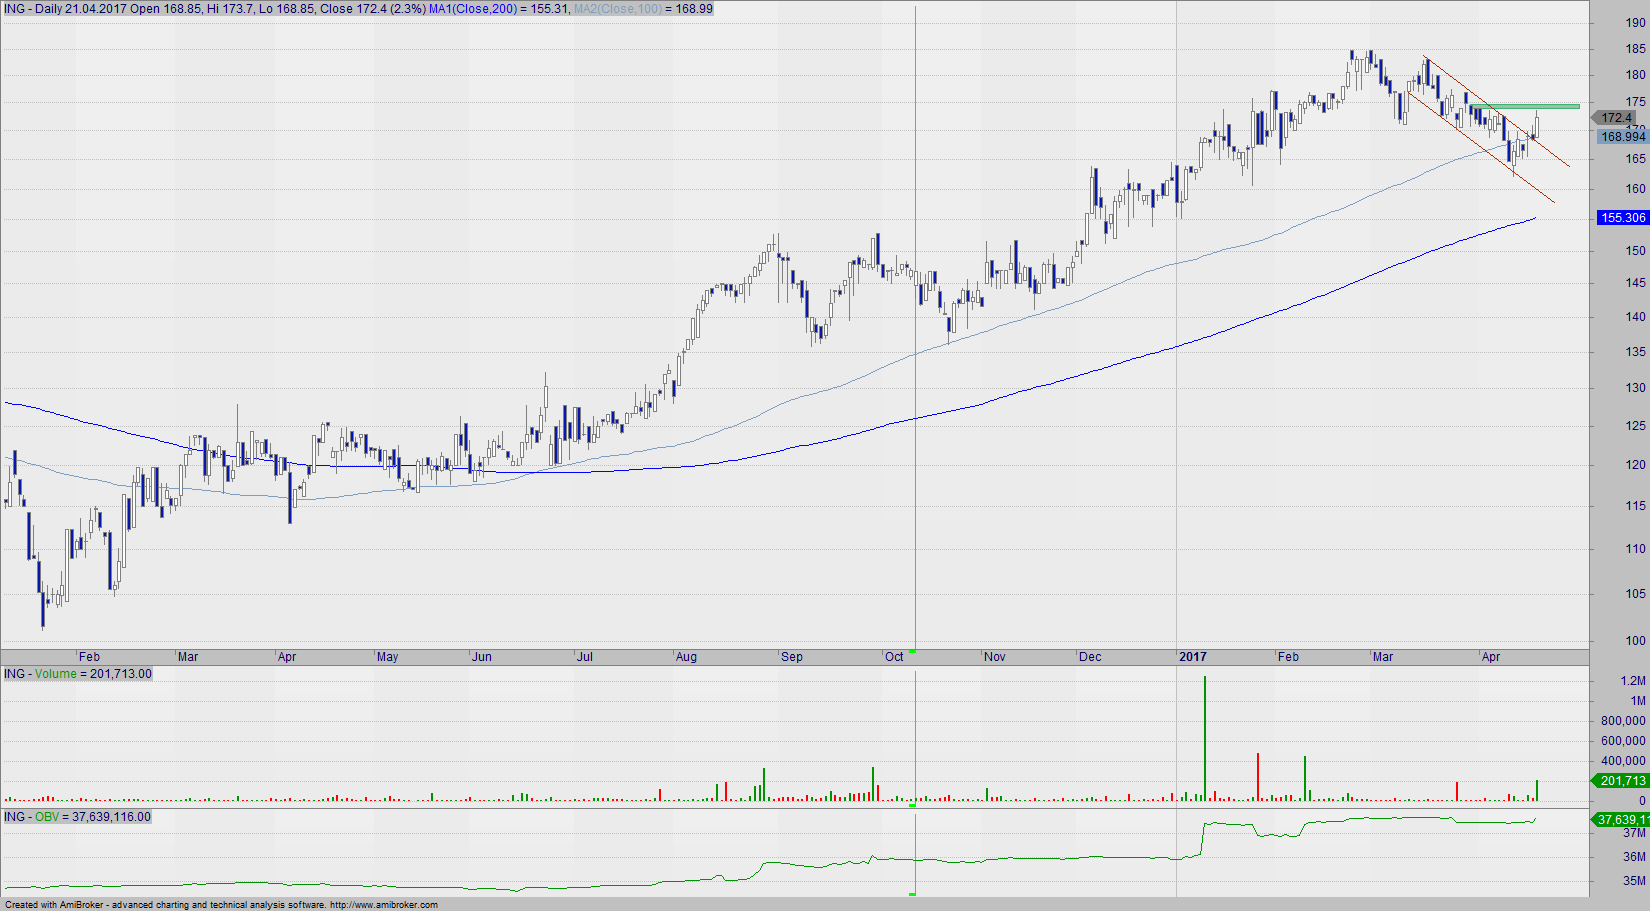Viewport: 1650px width, 911px height.
Task: Click the green 201,713 volume value tag
Action: [x=1621, y=781]
